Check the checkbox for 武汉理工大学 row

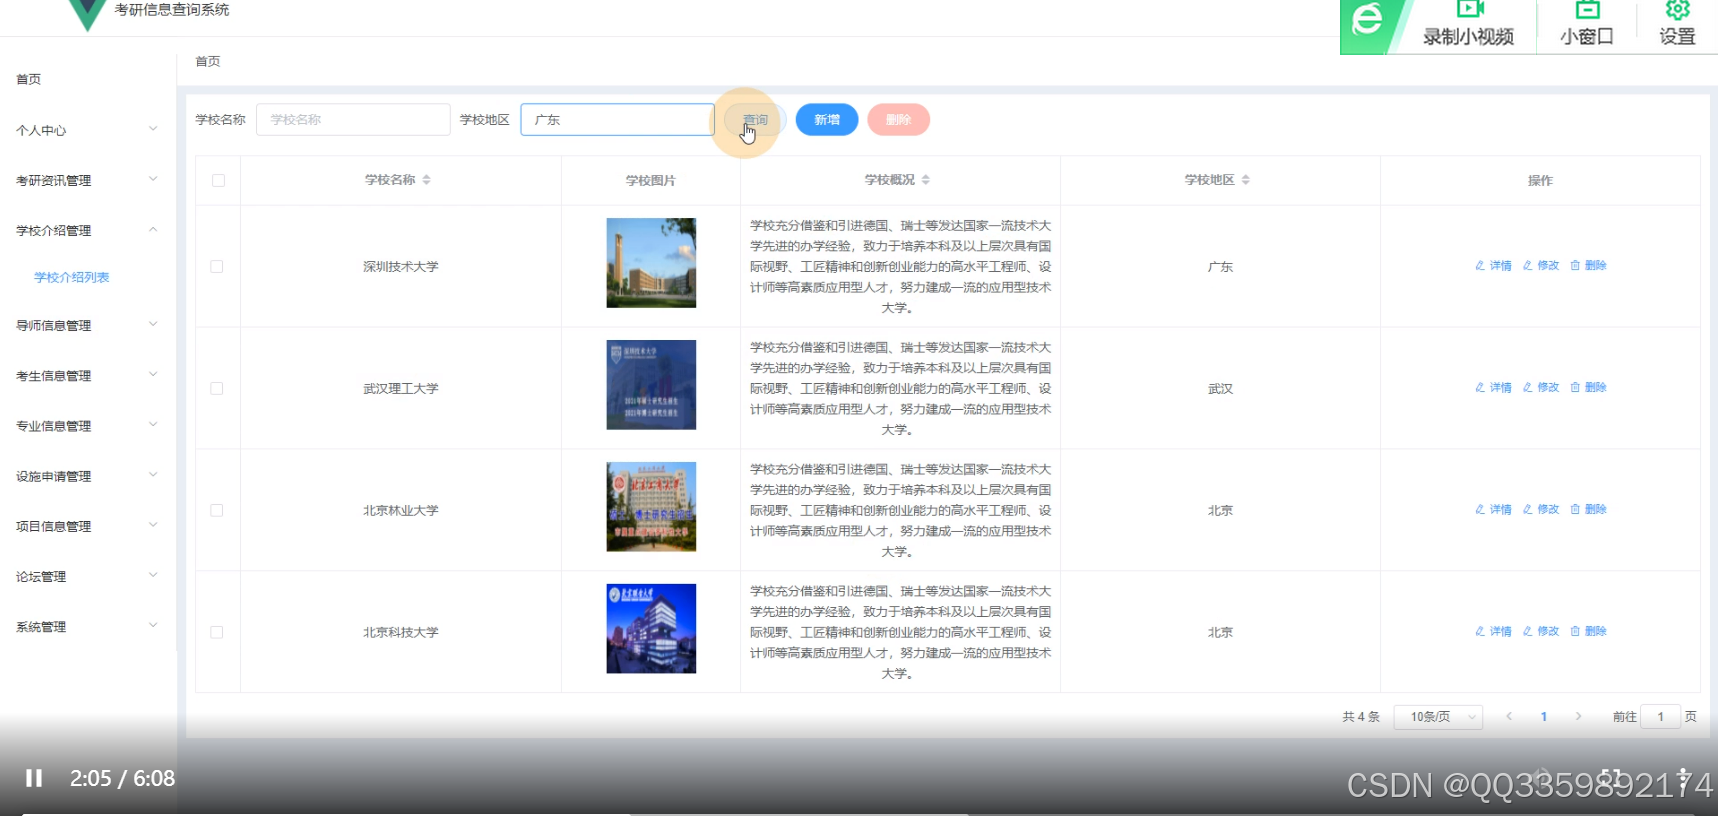point(217,389)
